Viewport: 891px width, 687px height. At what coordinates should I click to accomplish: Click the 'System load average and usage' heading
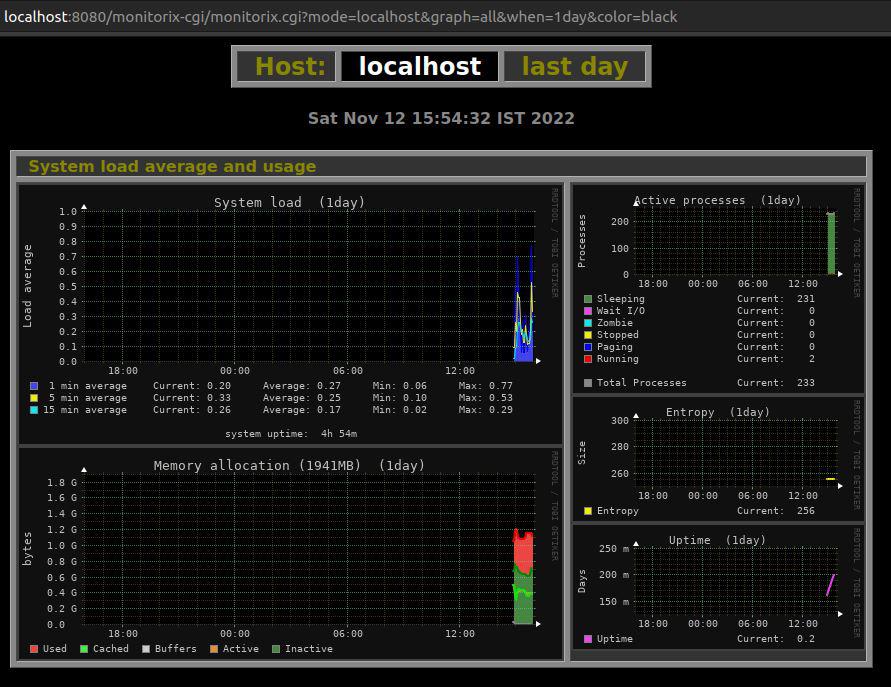pos(172,167)
